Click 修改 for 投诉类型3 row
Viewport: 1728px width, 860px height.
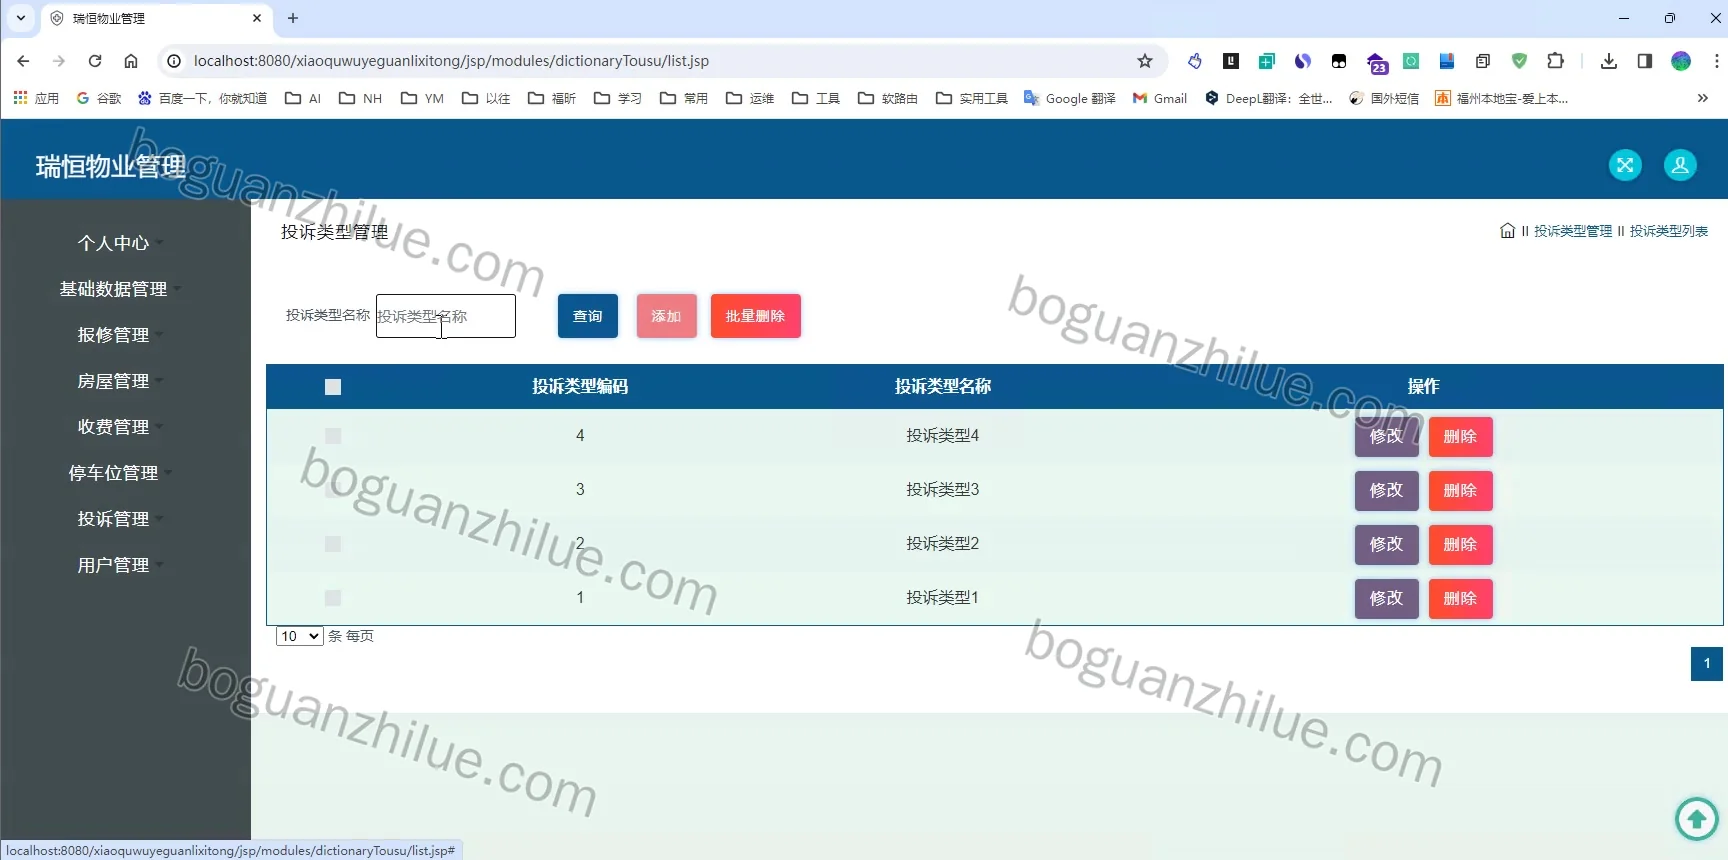click(x=1387, y=490)
